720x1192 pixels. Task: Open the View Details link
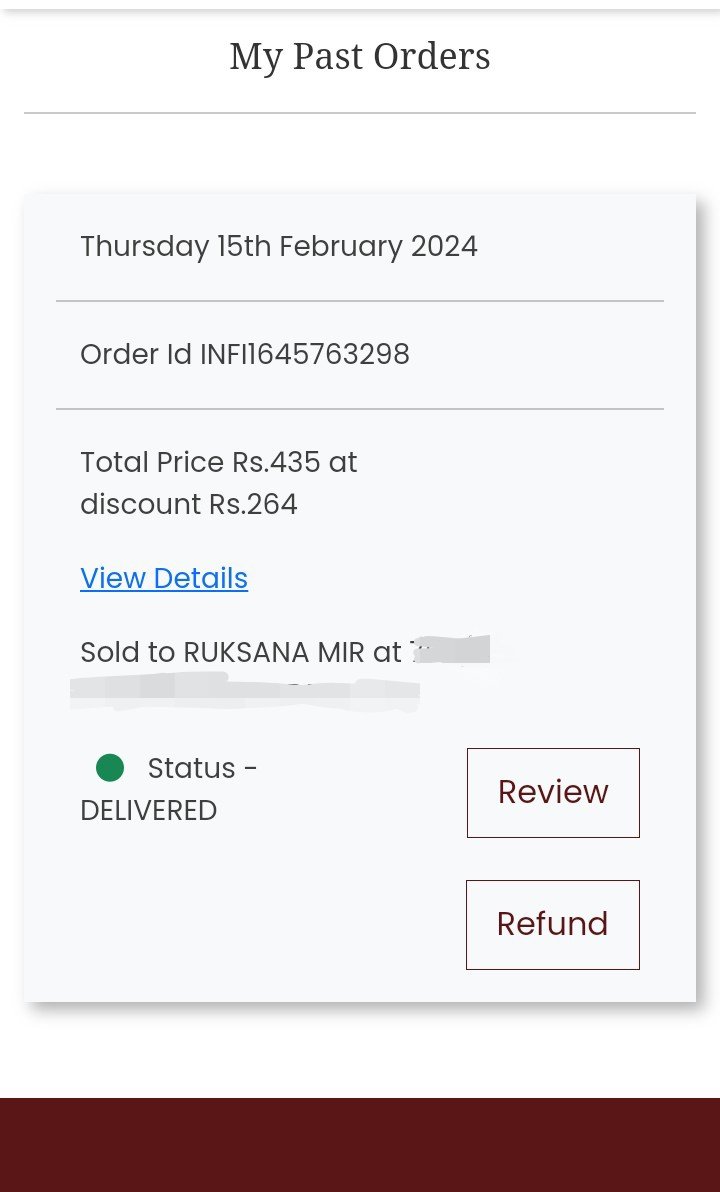pos(164,578)
